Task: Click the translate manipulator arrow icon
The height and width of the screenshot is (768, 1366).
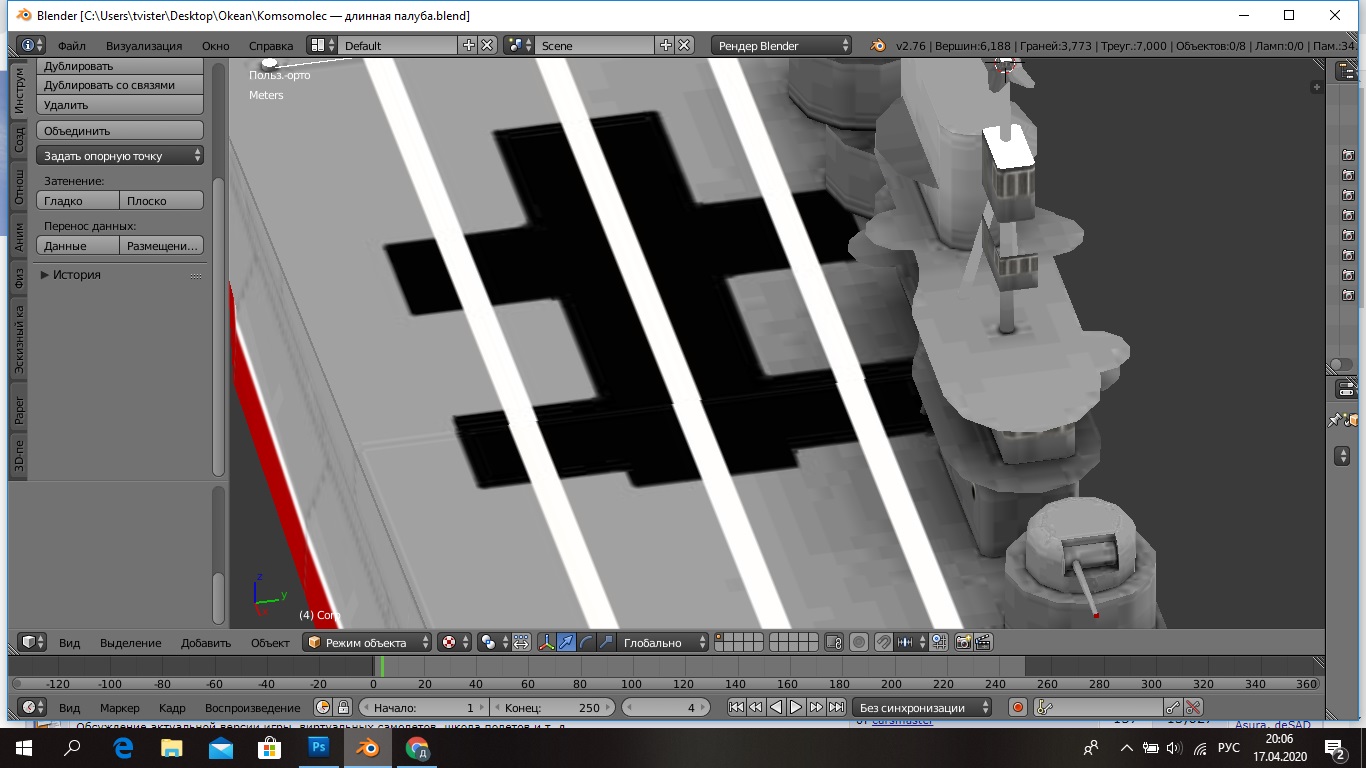Action: [x=567, y=642]
